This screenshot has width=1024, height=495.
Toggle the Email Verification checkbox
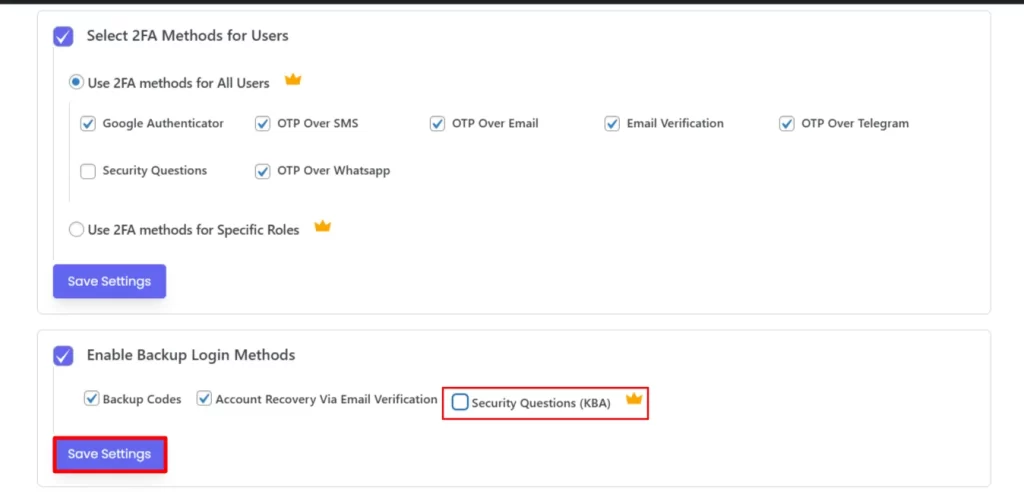coord(612,124)
